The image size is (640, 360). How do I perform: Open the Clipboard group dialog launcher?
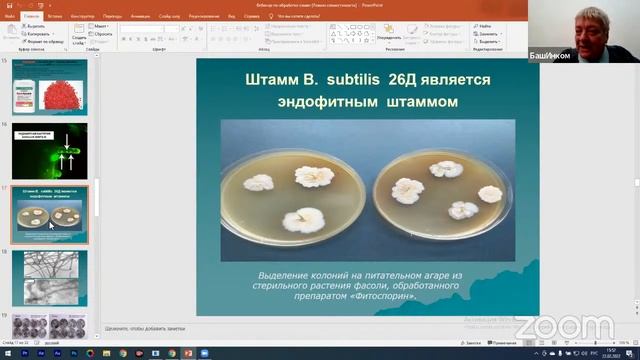tap(65, 49)
